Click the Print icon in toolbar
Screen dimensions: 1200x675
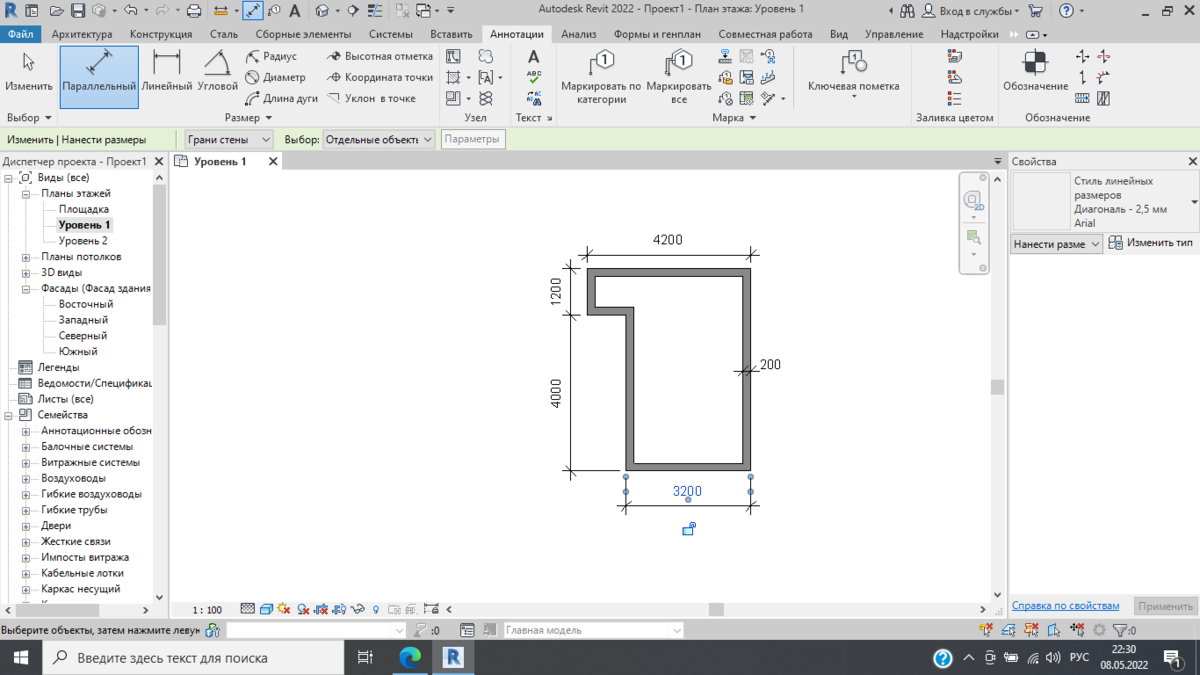[x=194, y=11]
